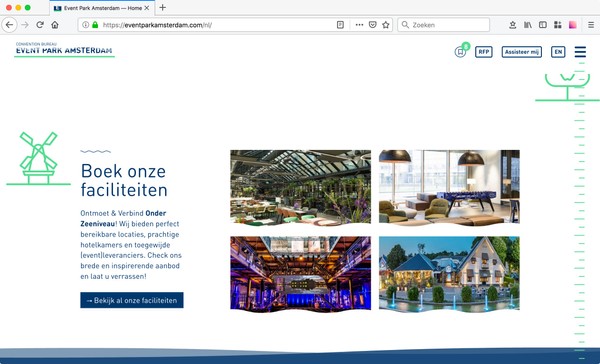Viewport: 600px width, 364px height.
Task: Open the lounge with foosball table photo
Action: point(449,187)
